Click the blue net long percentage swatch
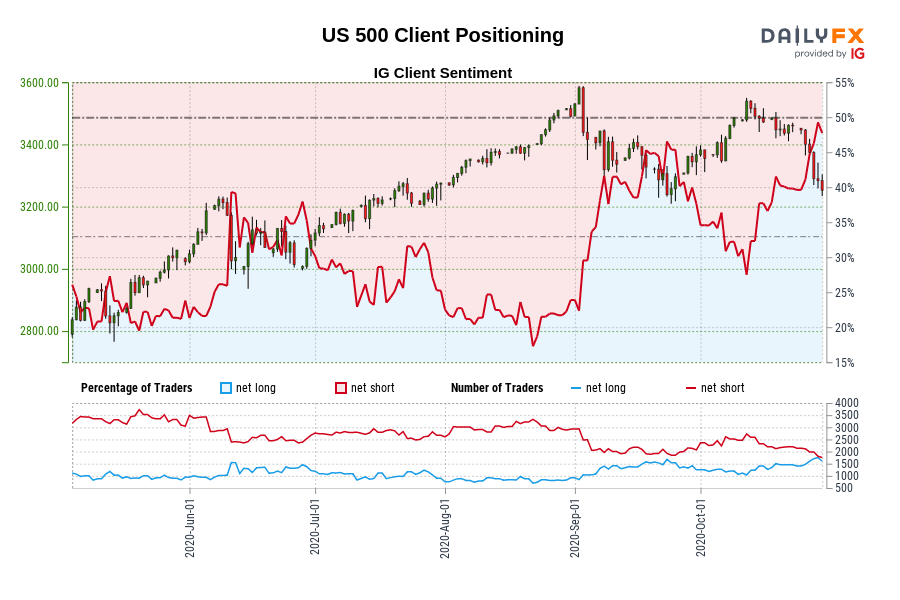This screenshot has width=900, height=600. tap(226, 388)
